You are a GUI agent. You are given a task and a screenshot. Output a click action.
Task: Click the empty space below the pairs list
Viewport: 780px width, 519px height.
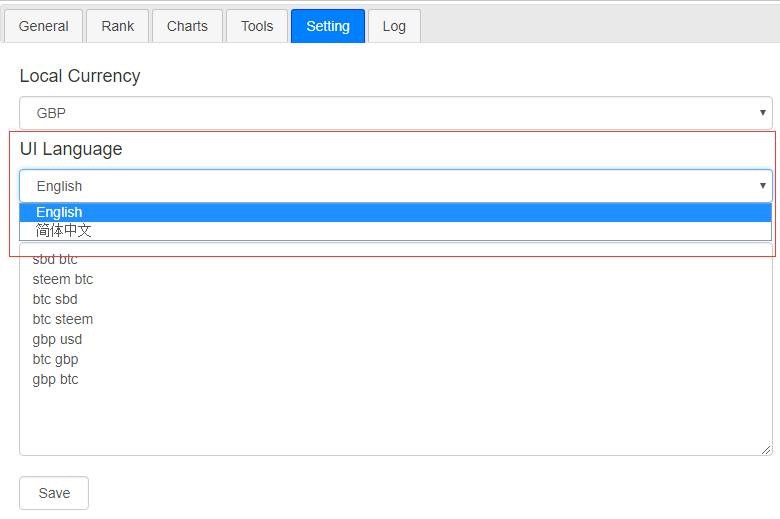(395, 420)
